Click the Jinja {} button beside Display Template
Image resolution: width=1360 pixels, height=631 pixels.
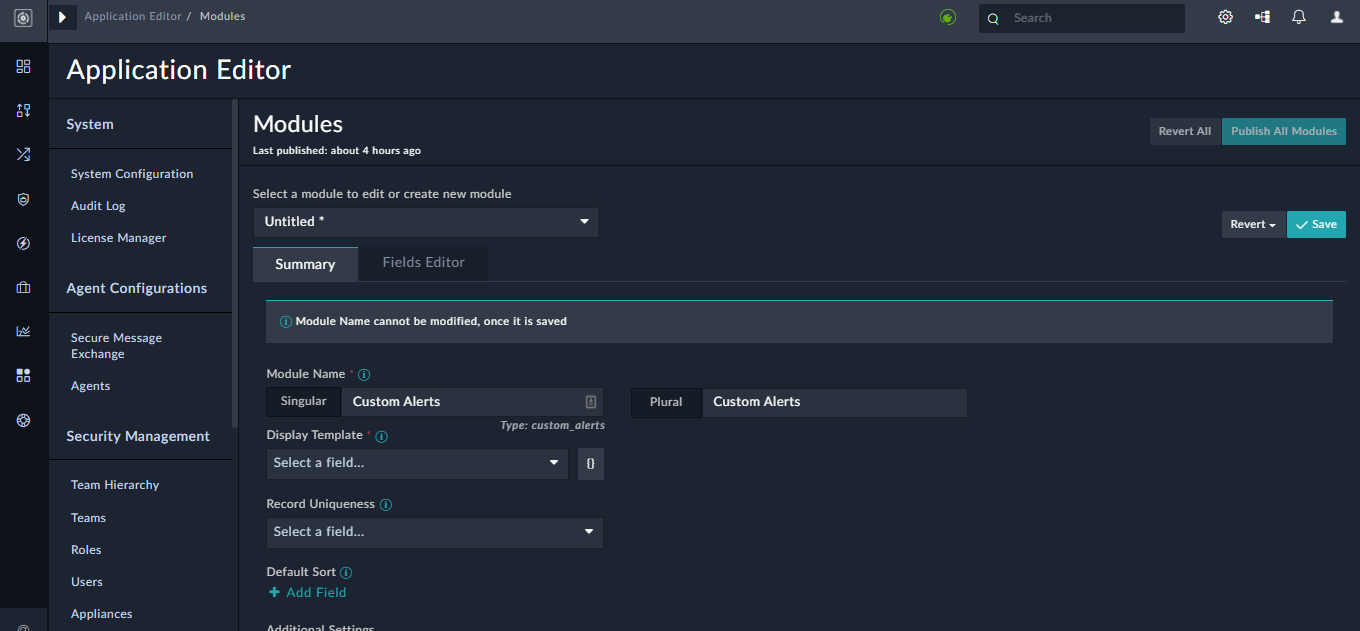point(590,463)
